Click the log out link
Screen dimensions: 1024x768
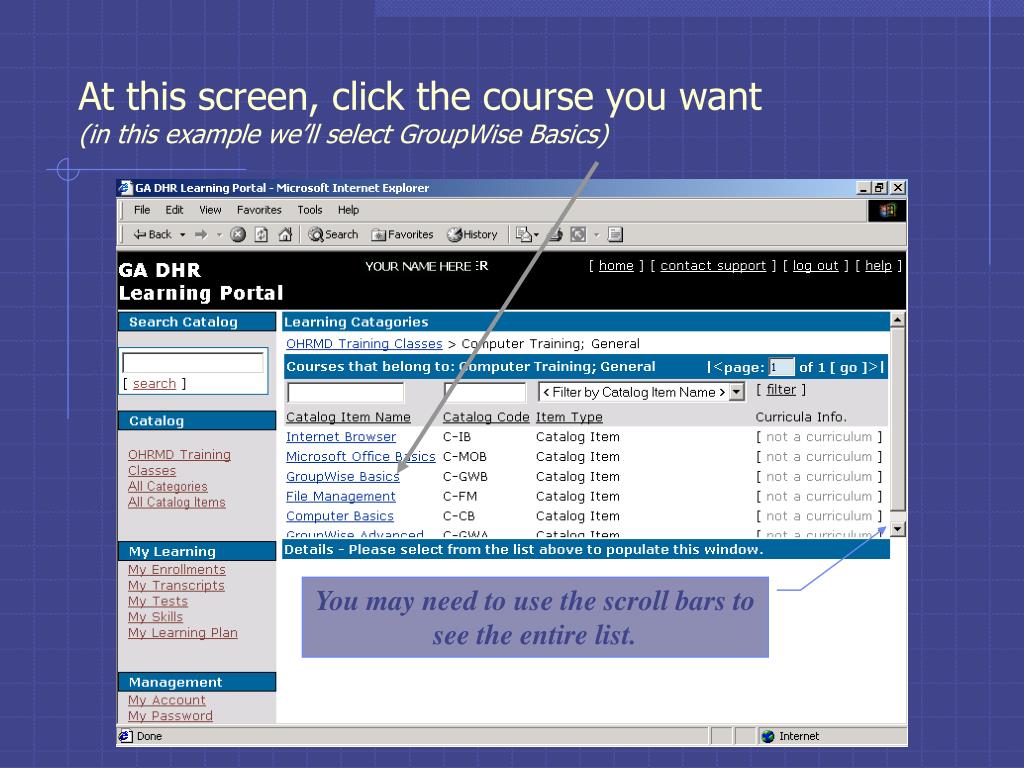click(815, 266)
